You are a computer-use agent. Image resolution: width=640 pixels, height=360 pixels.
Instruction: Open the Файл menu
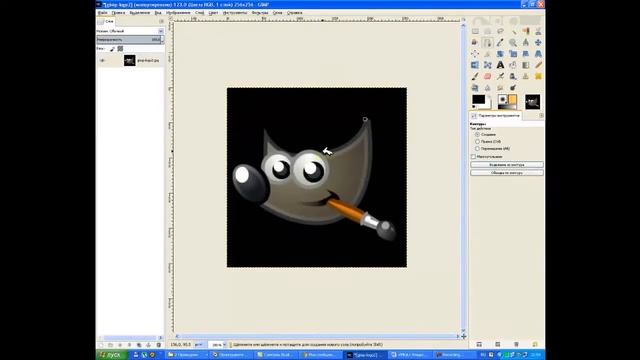102,13
